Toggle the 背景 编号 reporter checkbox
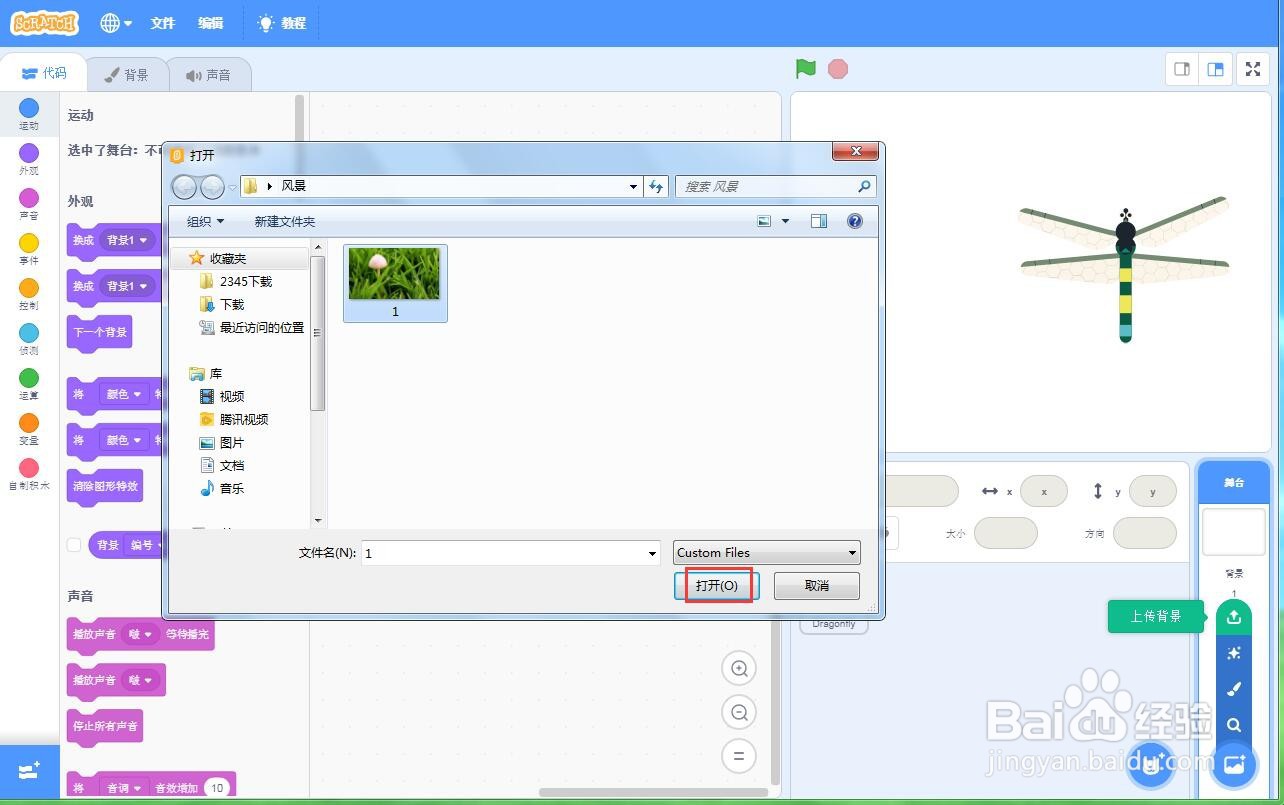Screen dimensions: 1284x805 (74, 545)
